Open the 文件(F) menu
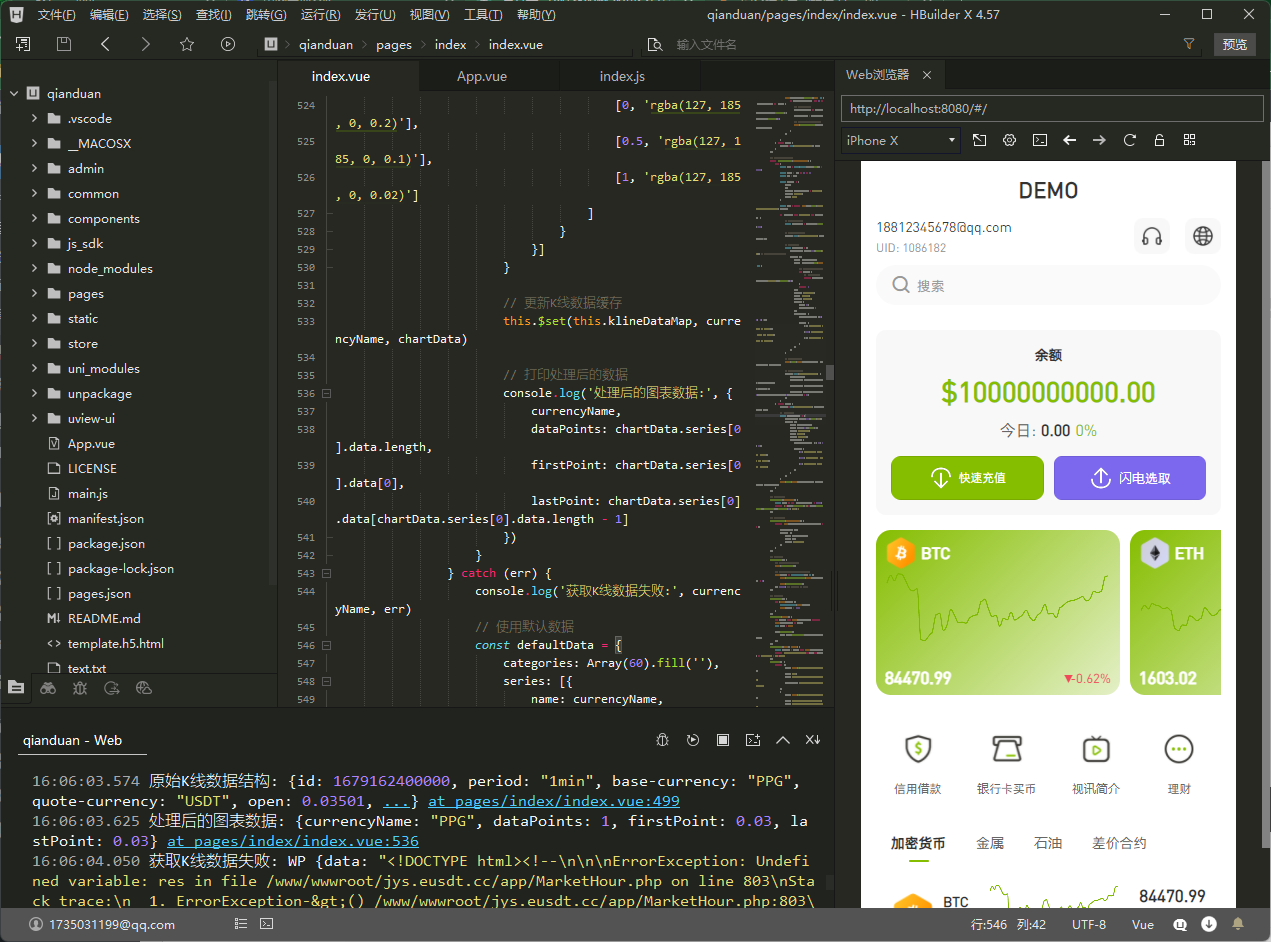 click(56, 15)
